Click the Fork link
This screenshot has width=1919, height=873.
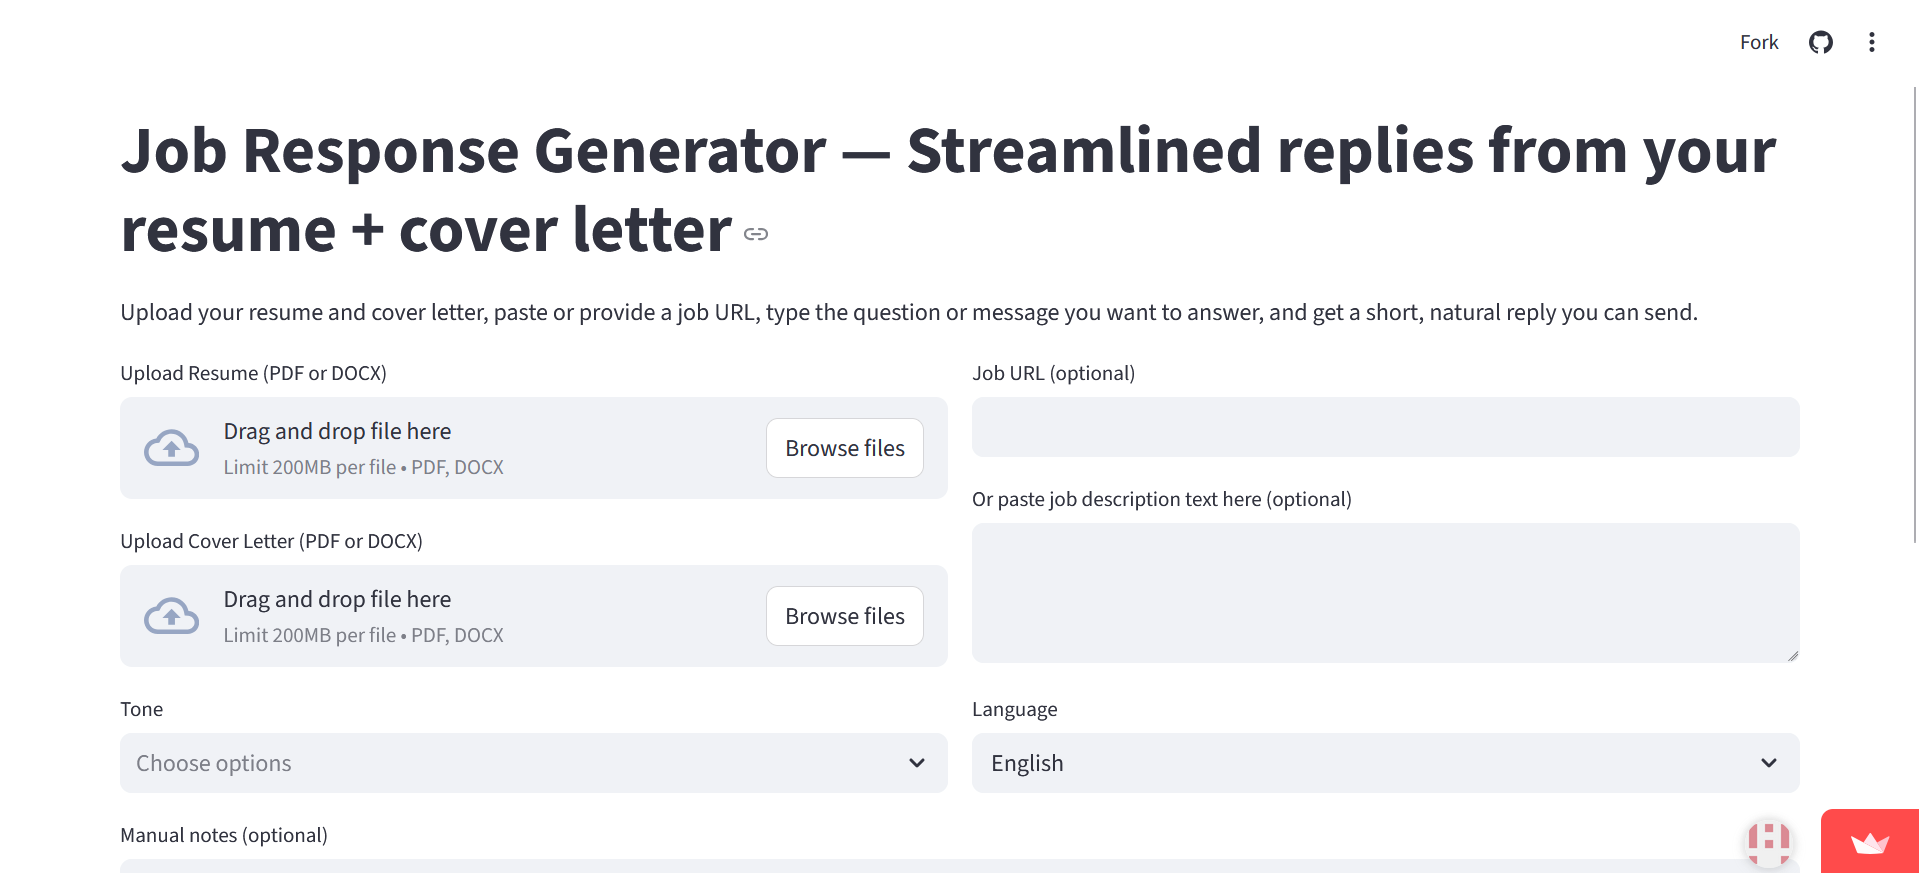[1759, 42]
